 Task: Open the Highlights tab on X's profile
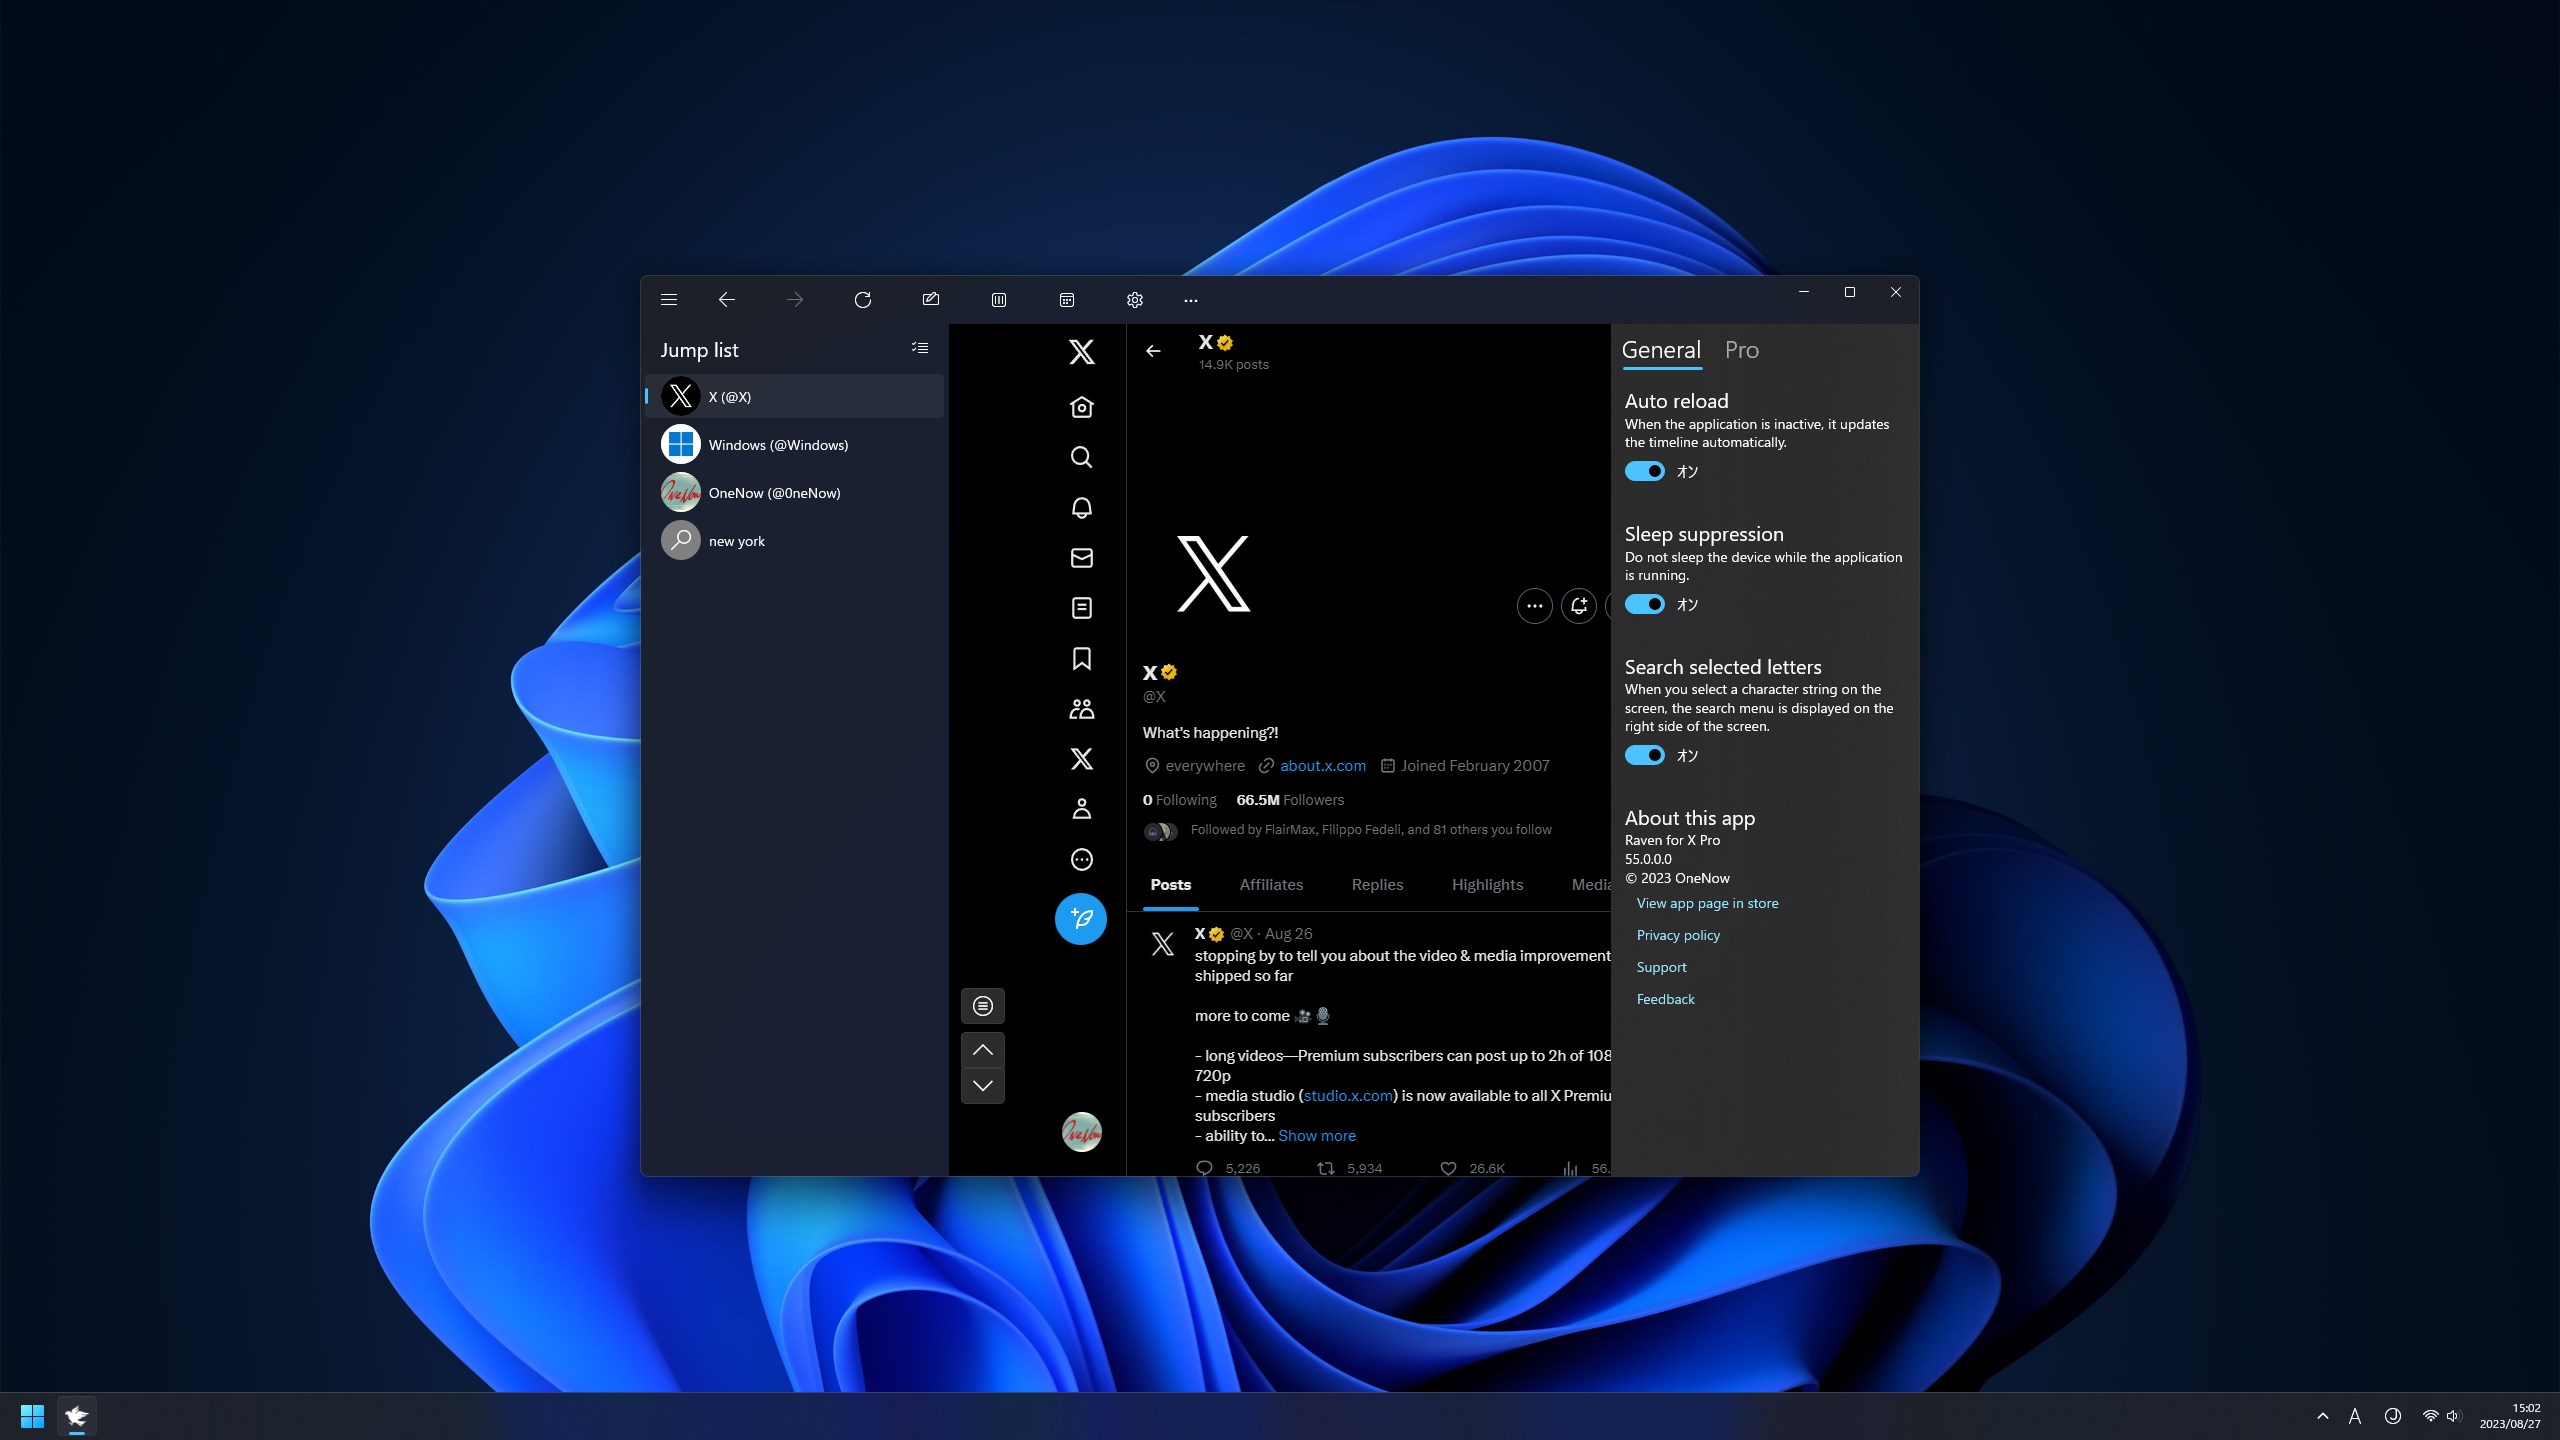1487,885
